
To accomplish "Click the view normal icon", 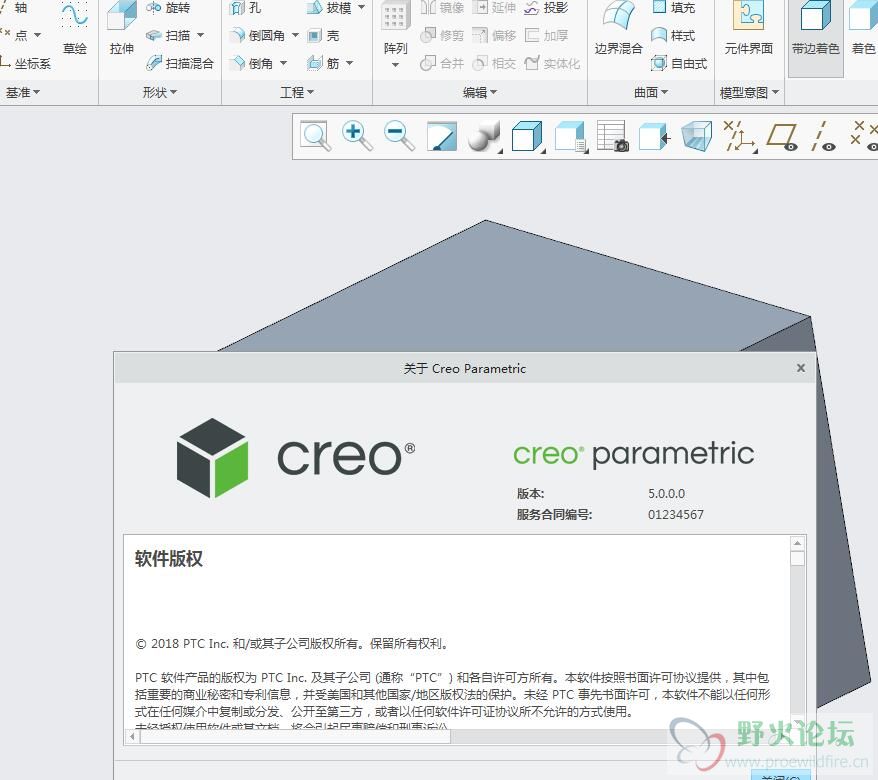I will [x=655, y=136].
